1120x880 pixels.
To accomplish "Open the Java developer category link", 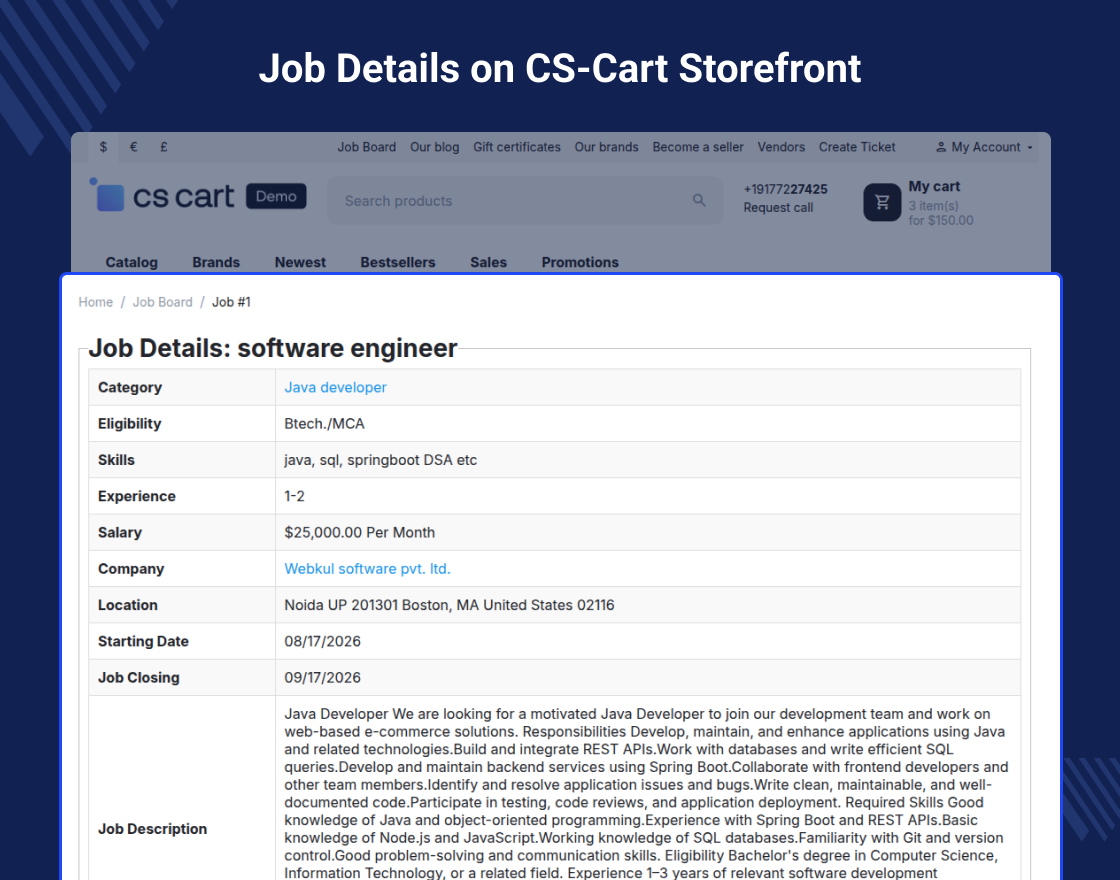I will [335, 387].
